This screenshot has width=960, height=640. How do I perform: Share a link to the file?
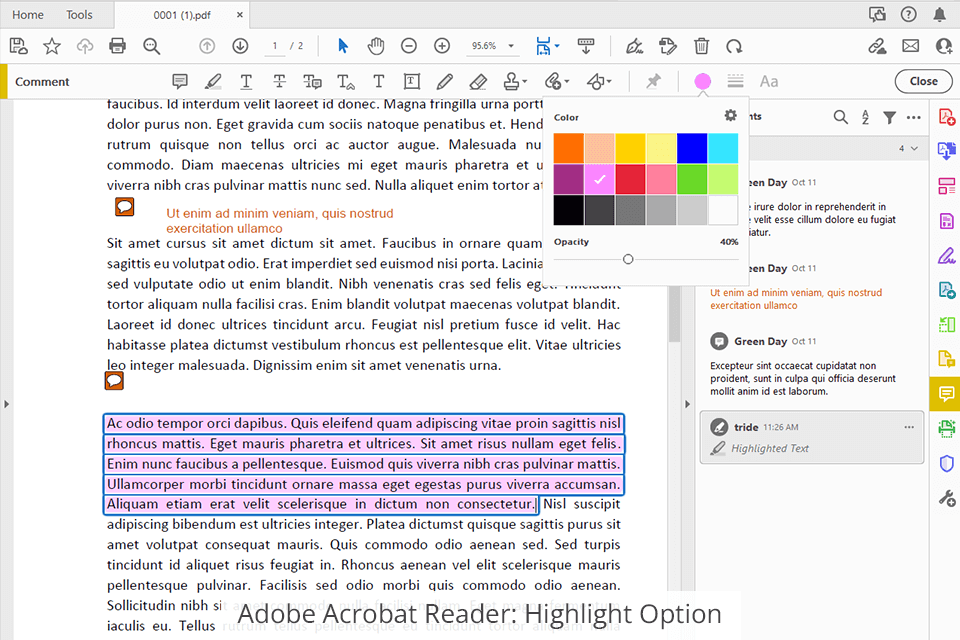[877, 46]
